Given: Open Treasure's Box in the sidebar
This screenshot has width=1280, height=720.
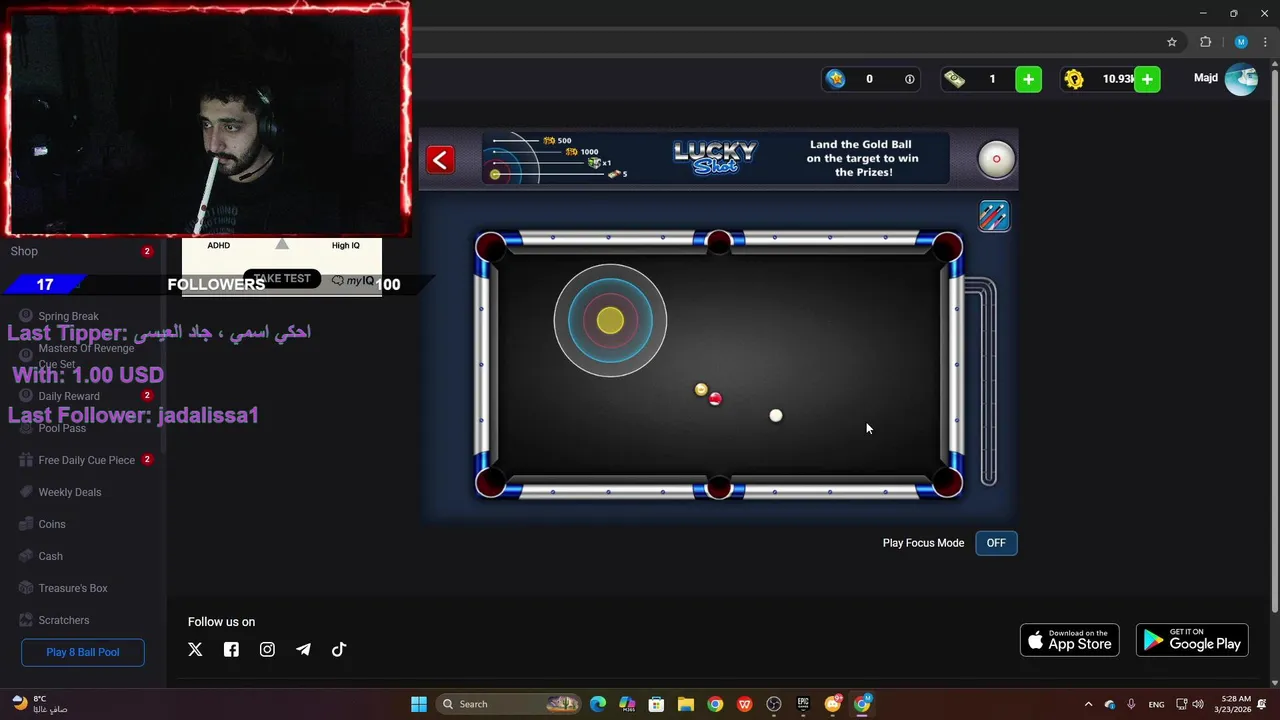Looking at the screenshot, I should 72,588.
